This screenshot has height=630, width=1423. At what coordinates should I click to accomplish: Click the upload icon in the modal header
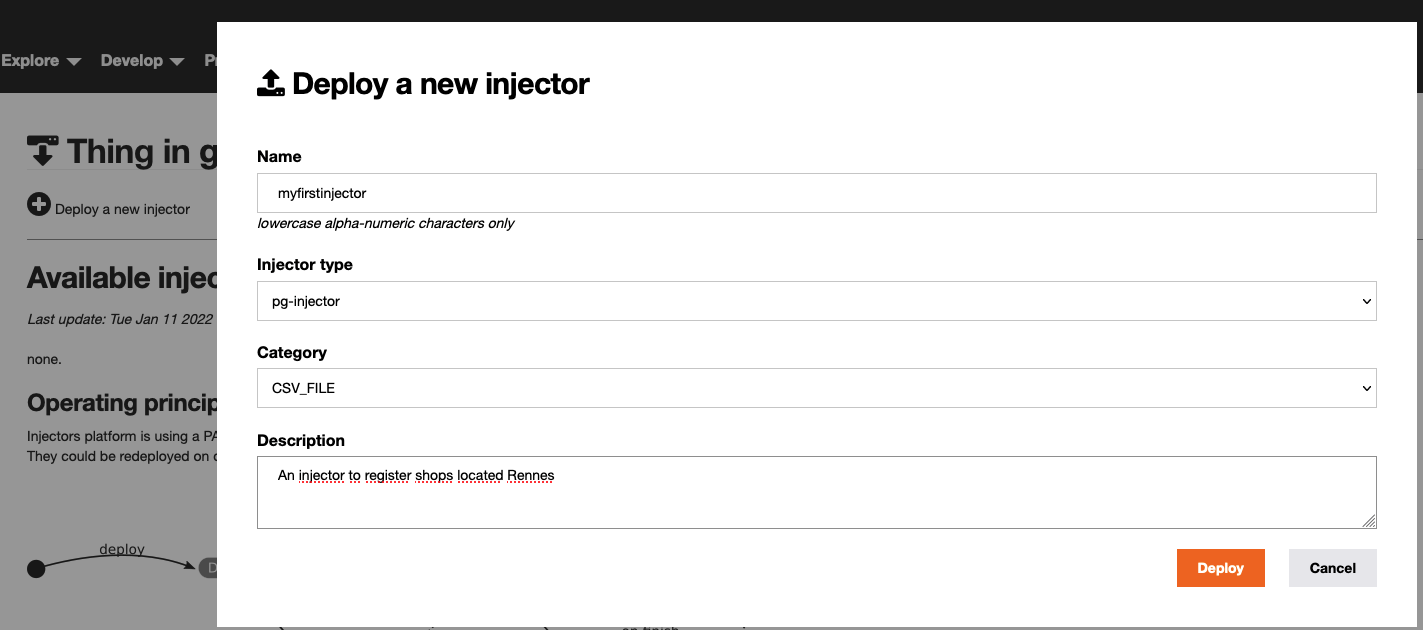coord(271,84)
